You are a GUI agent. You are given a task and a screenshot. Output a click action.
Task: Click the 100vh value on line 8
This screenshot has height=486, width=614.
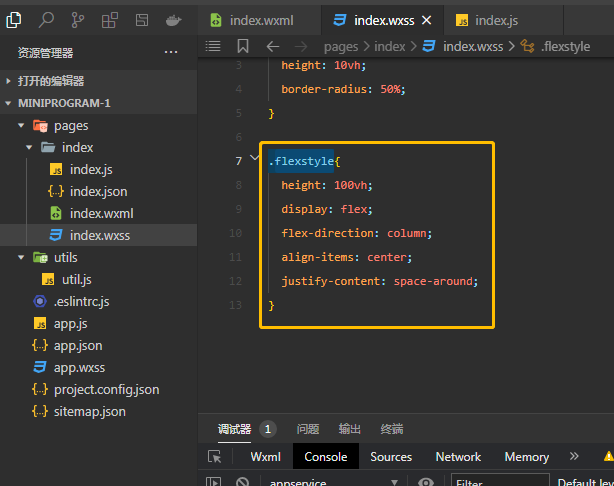point(350,185)
